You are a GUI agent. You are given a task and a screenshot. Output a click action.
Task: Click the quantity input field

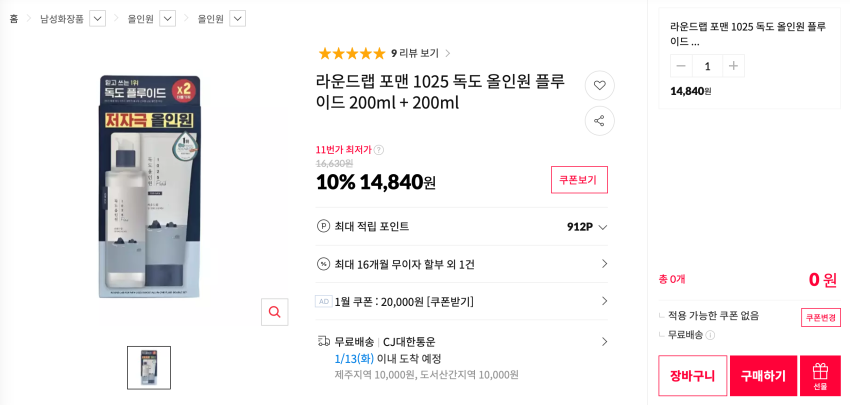pyautogui.click(x=707, y=66)
